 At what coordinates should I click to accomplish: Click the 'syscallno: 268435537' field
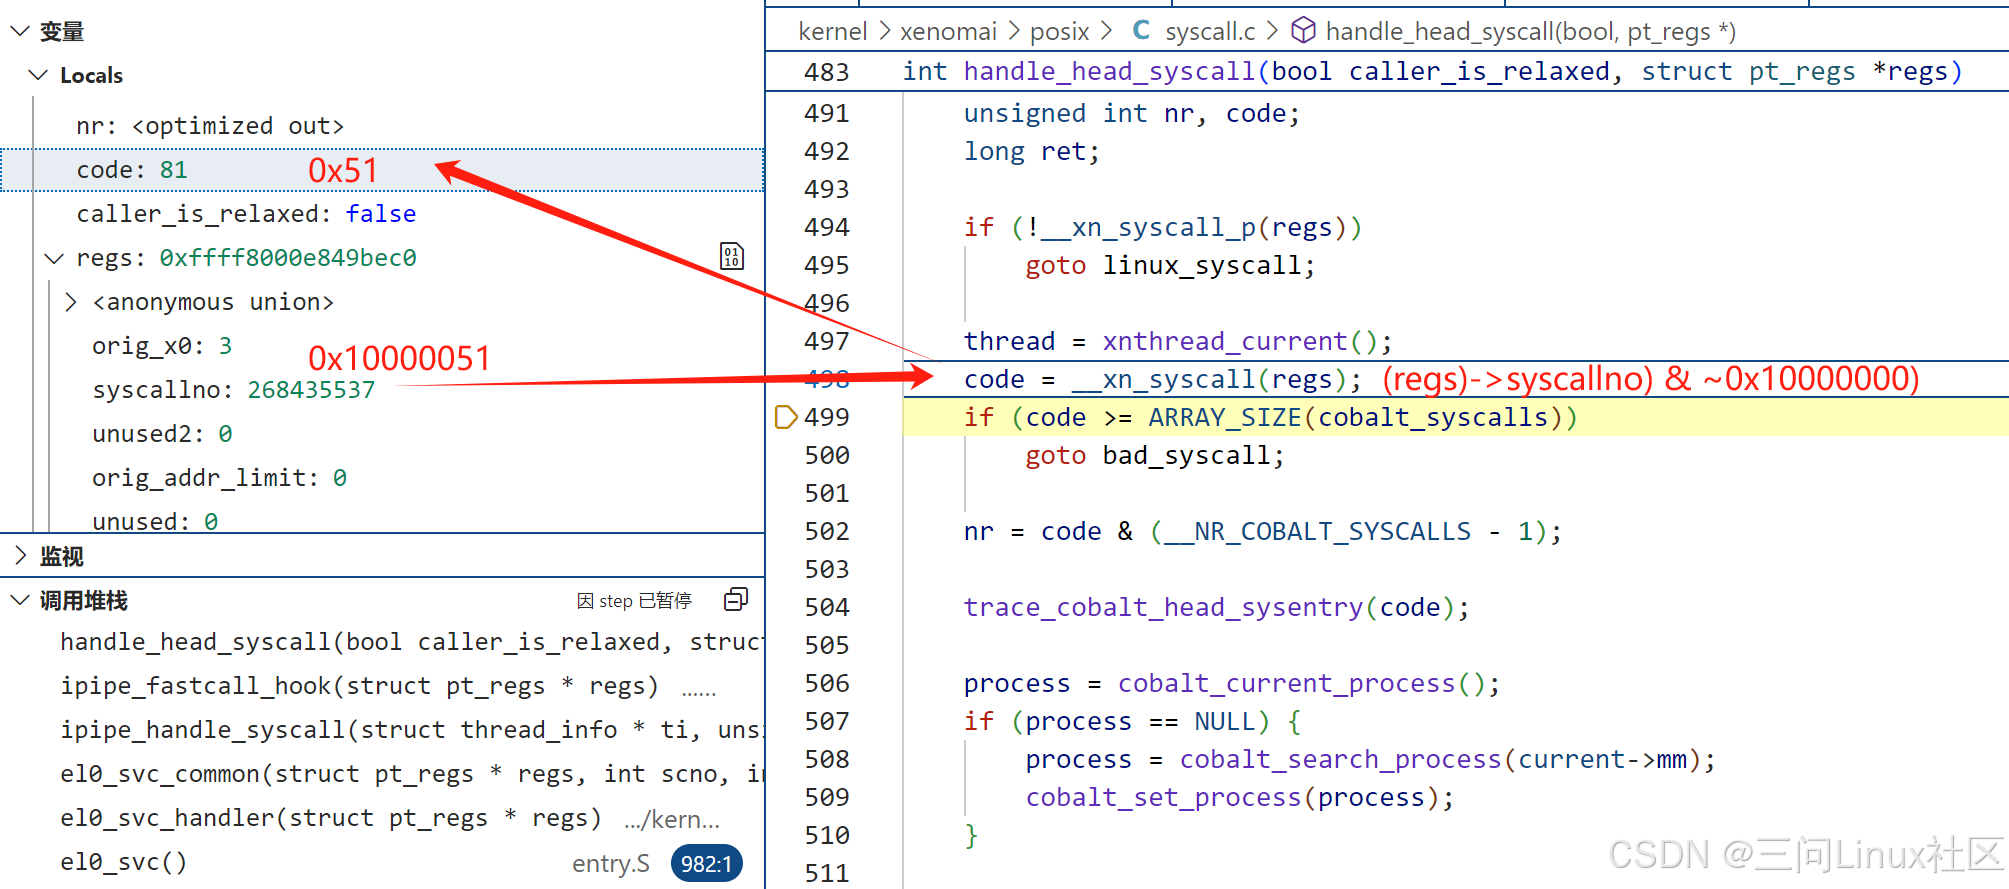pyautogui.click(x=233, y=390)
